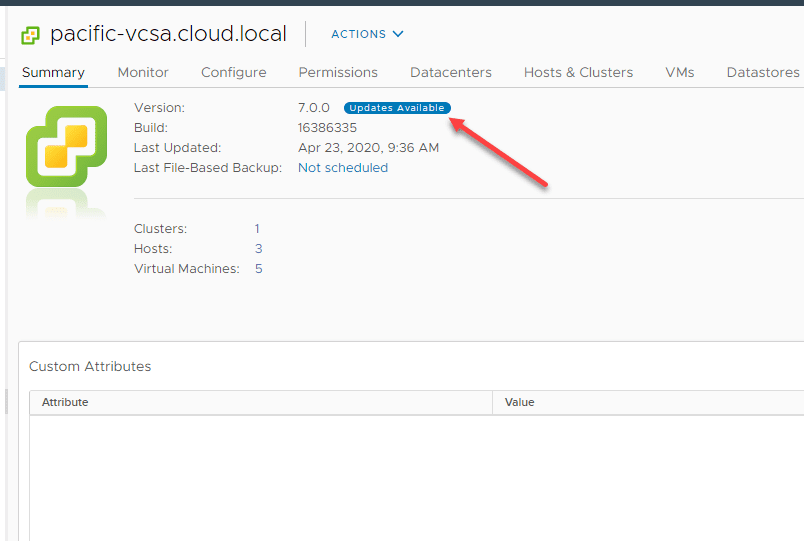
Task: Go to the Configure tab
Action: pos(233,72)
